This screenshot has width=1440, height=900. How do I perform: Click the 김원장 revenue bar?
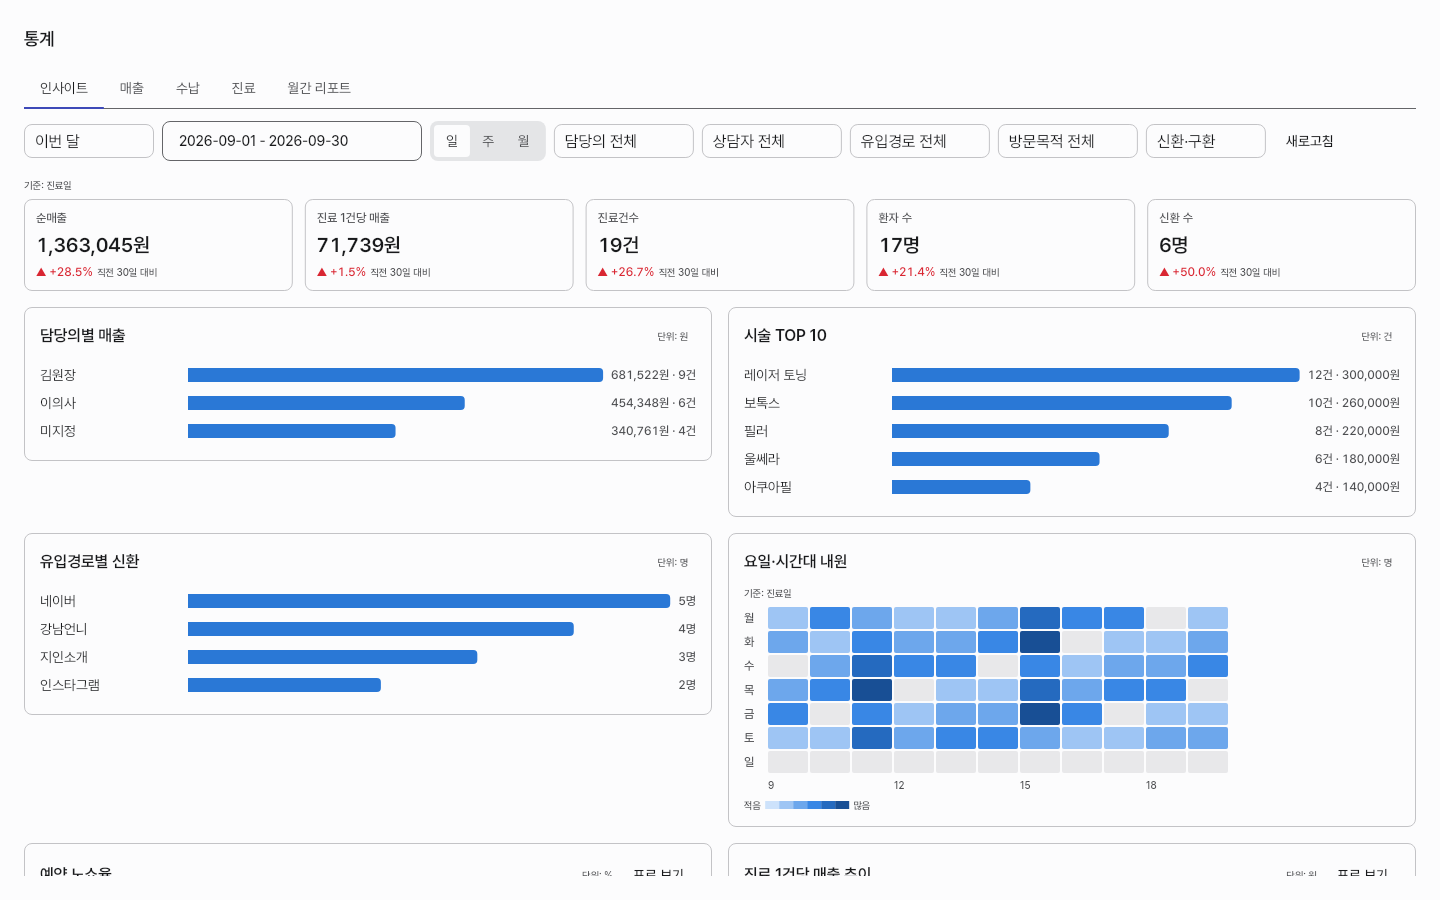point(396,375)
